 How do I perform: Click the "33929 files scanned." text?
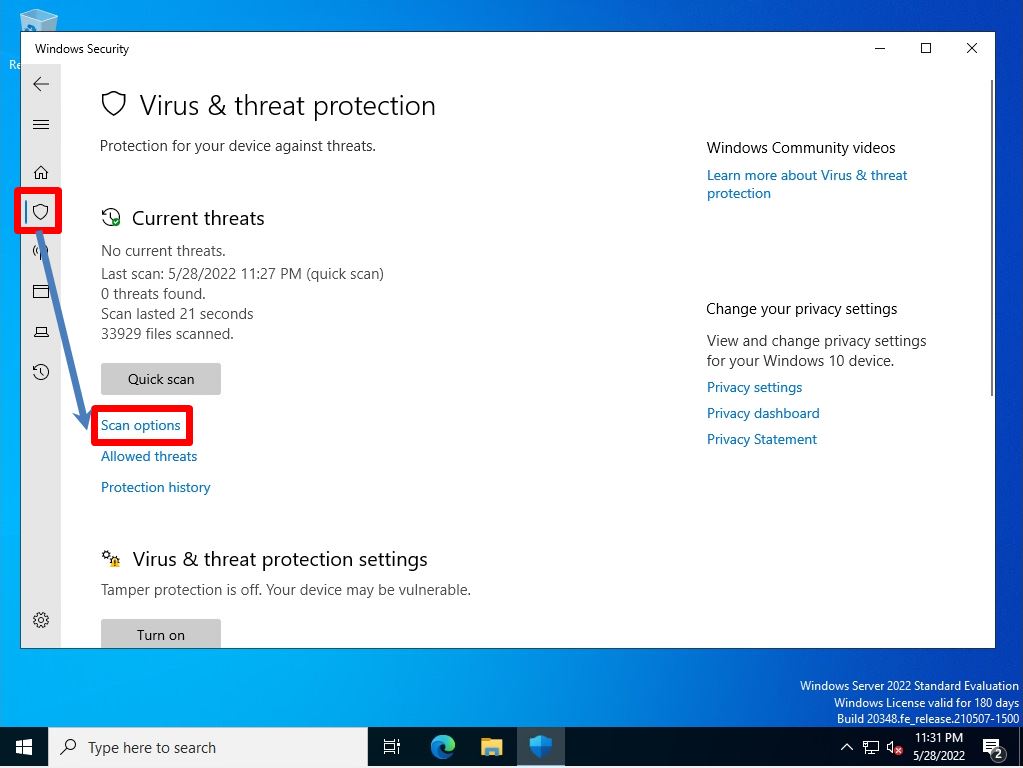coord(167,334)
